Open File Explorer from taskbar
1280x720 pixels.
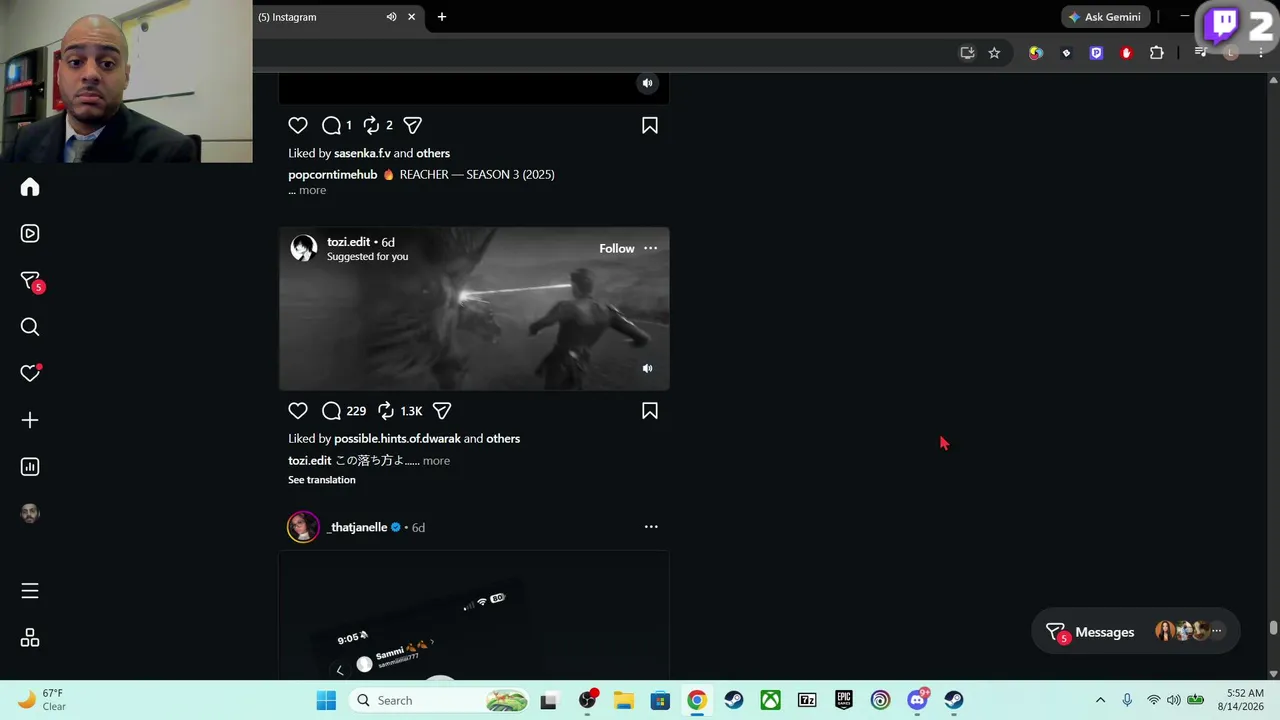pos(623,700)
